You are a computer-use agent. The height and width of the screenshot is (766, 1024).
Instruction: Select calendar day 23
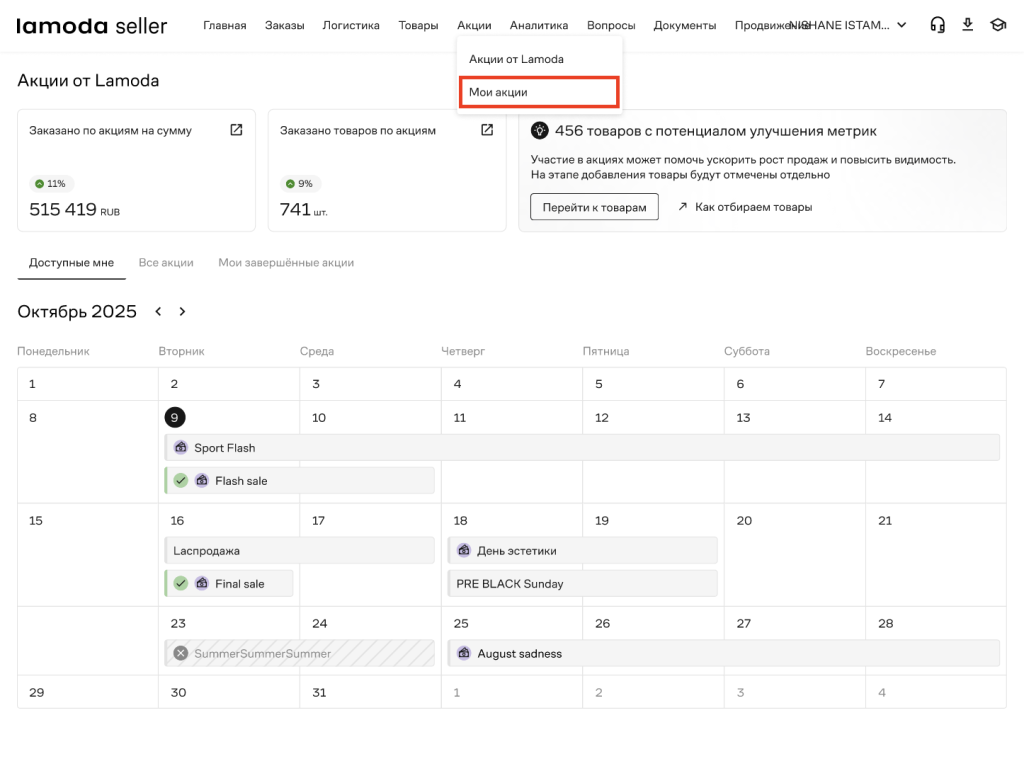pos(178,623)
